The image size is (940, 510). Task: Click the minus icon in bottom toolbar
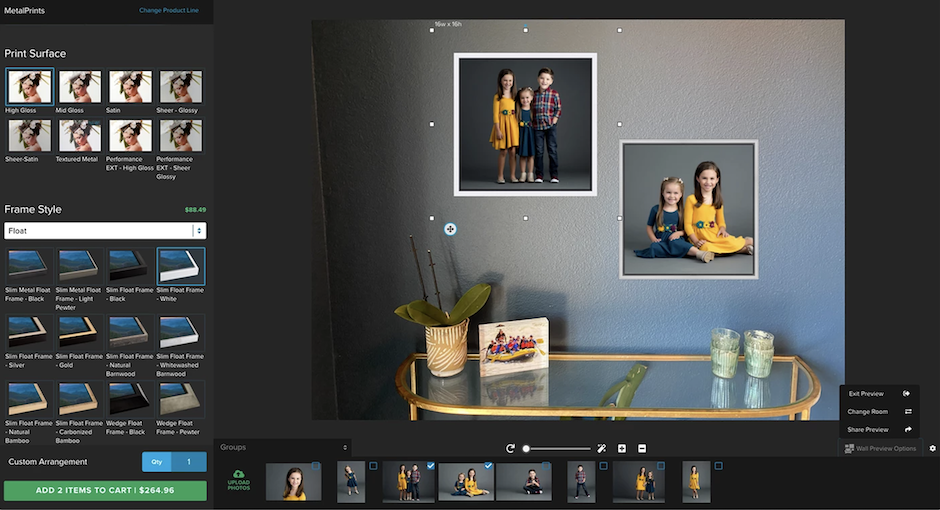[642, 448]
